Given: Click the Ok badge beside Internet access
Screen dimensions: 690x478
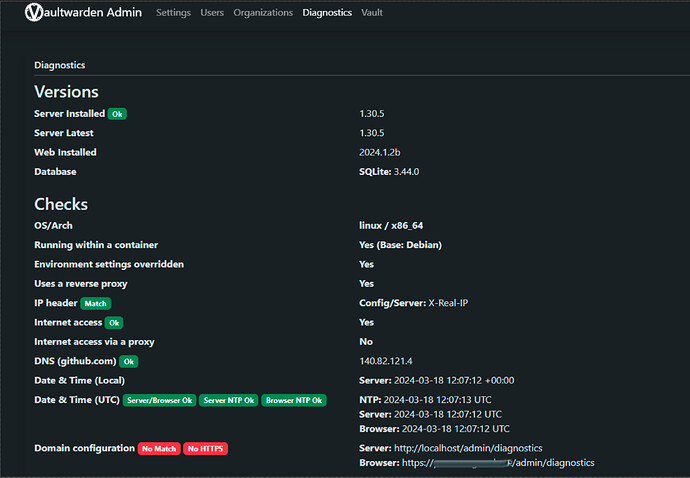Looking at the screenshot, I should [x=114, y=323].
